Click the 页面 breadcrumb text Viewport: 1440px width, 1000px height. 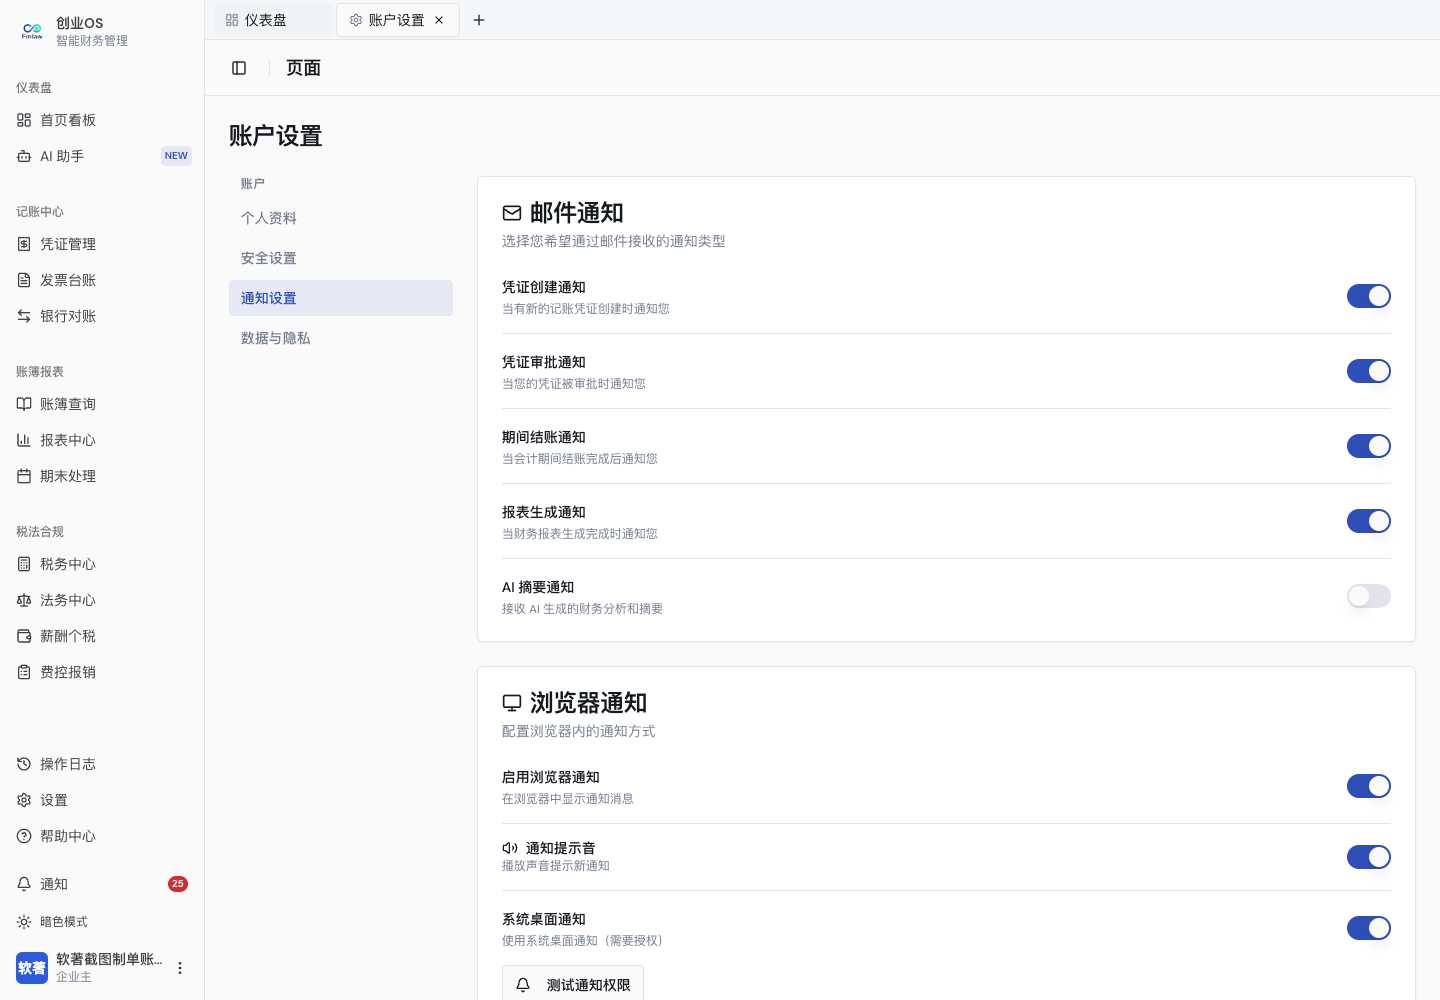pyautogui.click(x=303, y=68)
